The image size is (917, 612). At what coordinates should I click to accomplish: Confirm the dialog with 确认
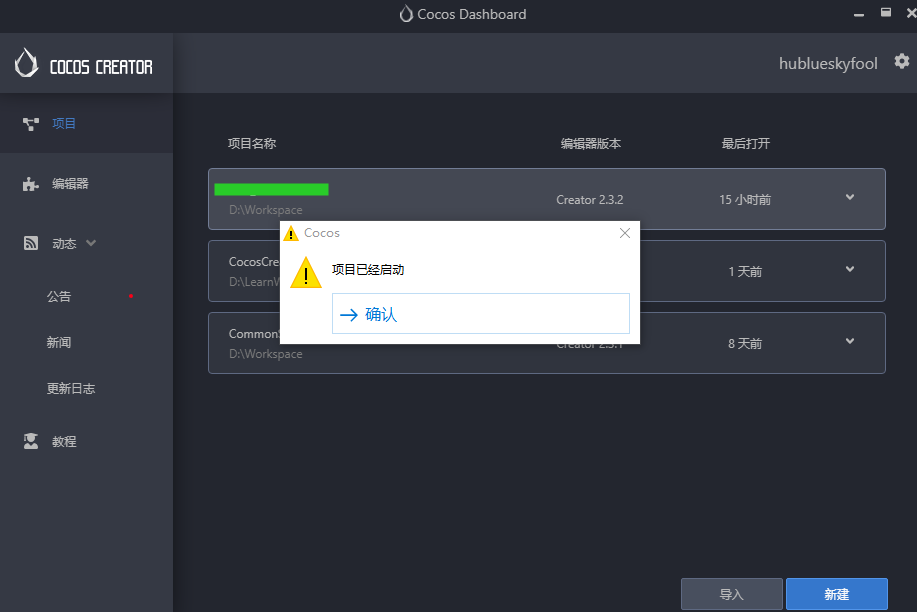pyautogui.click(x=481, y=314)
